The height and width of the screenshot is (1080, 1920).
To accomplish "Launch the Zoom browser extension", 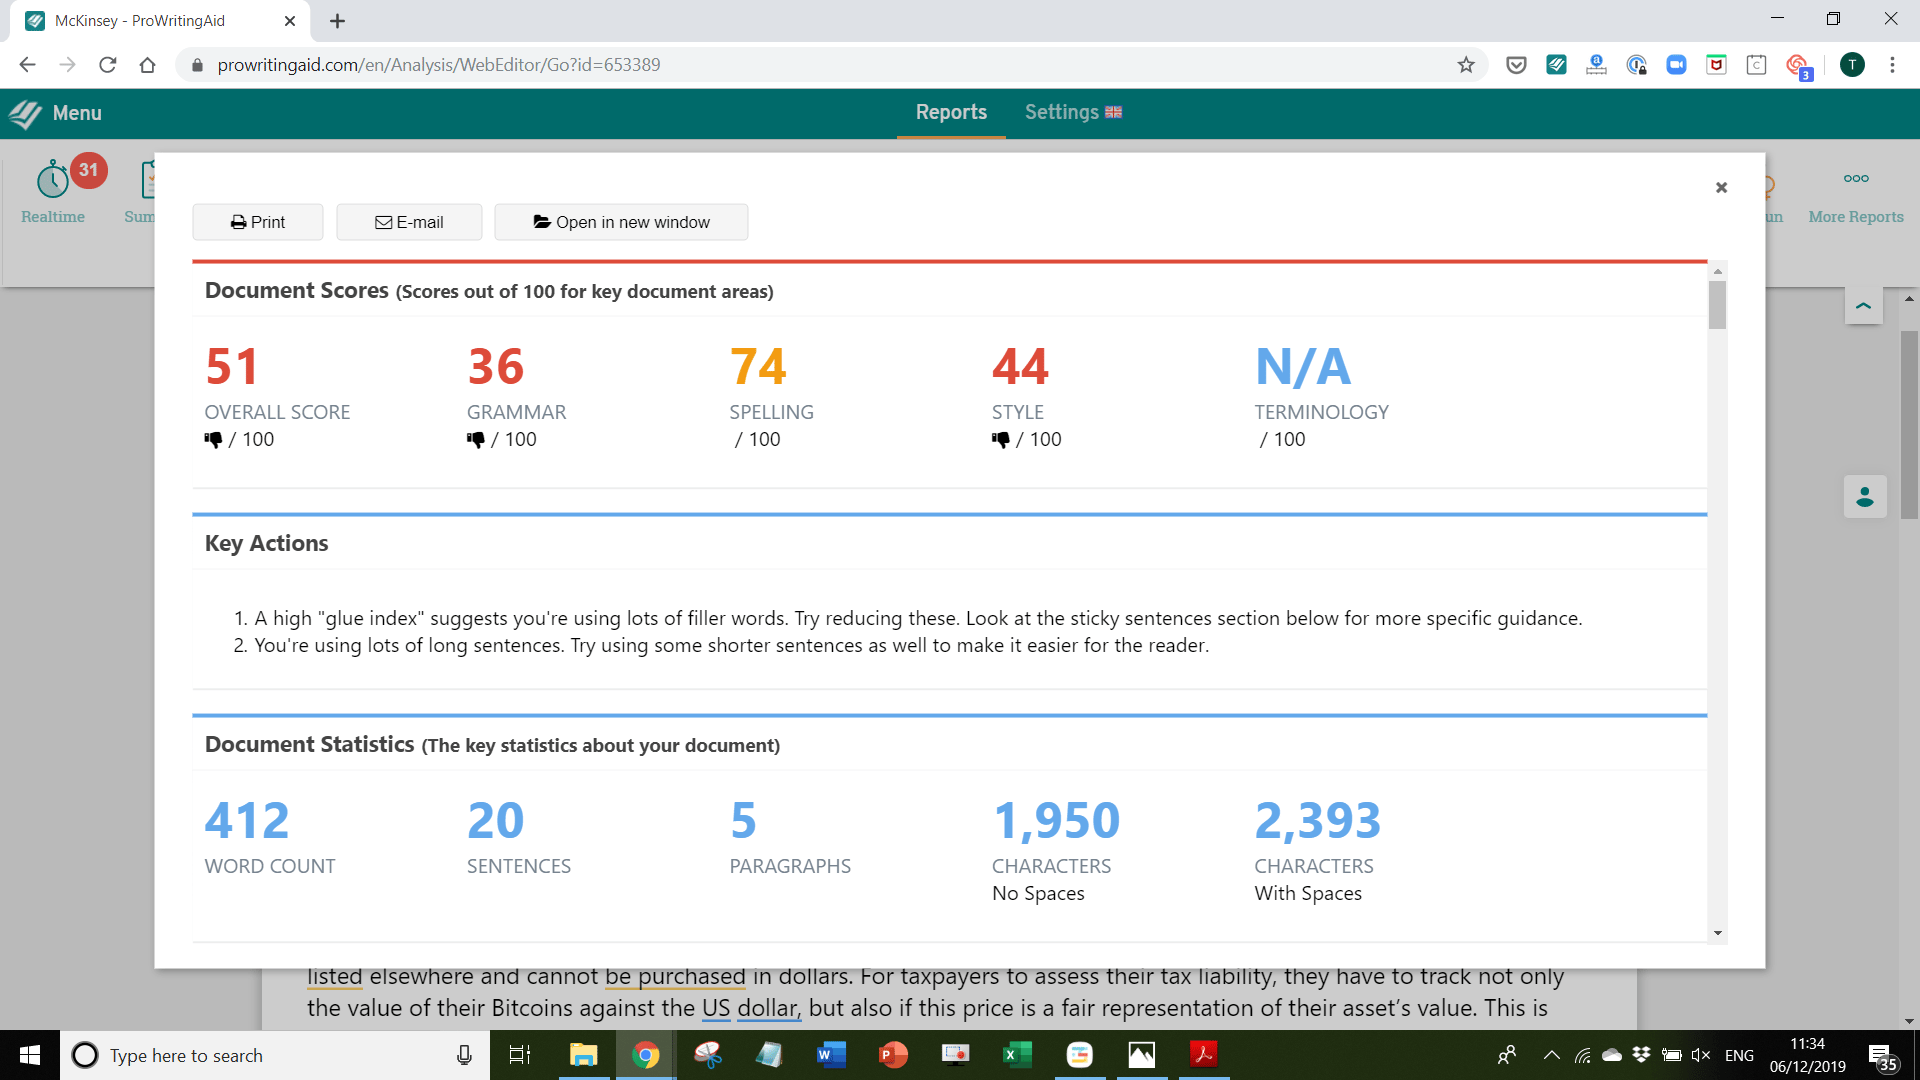I will [x=1677, y=64].
